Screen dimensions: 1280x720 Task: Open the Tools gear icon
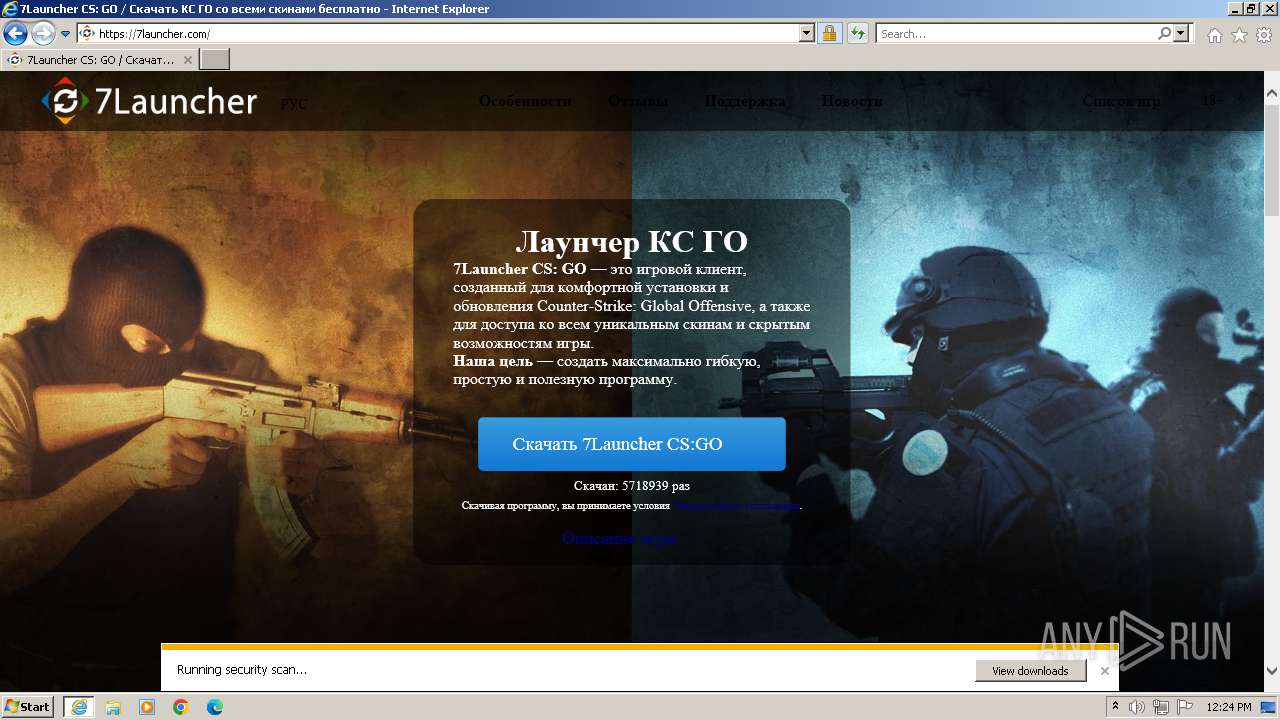[x=1264, y=35]
